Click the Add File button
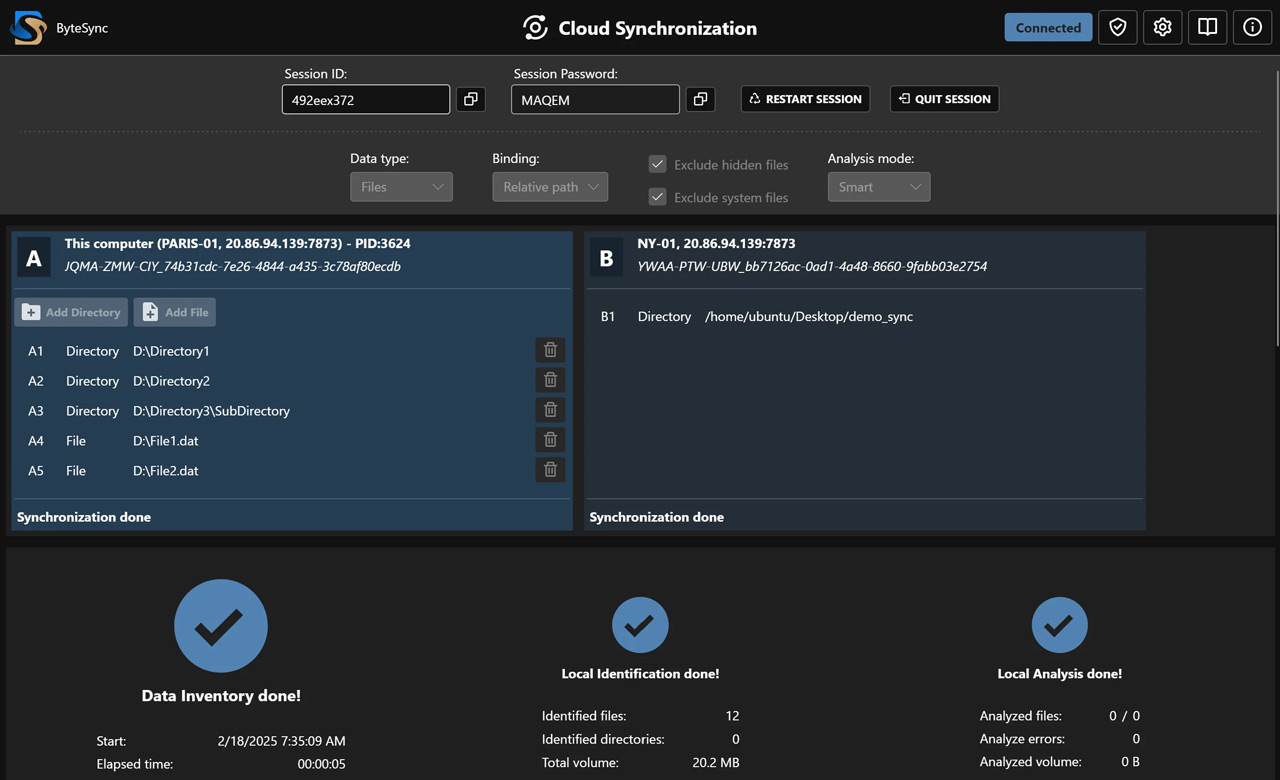1280x780 pixels. coord(175,312)
